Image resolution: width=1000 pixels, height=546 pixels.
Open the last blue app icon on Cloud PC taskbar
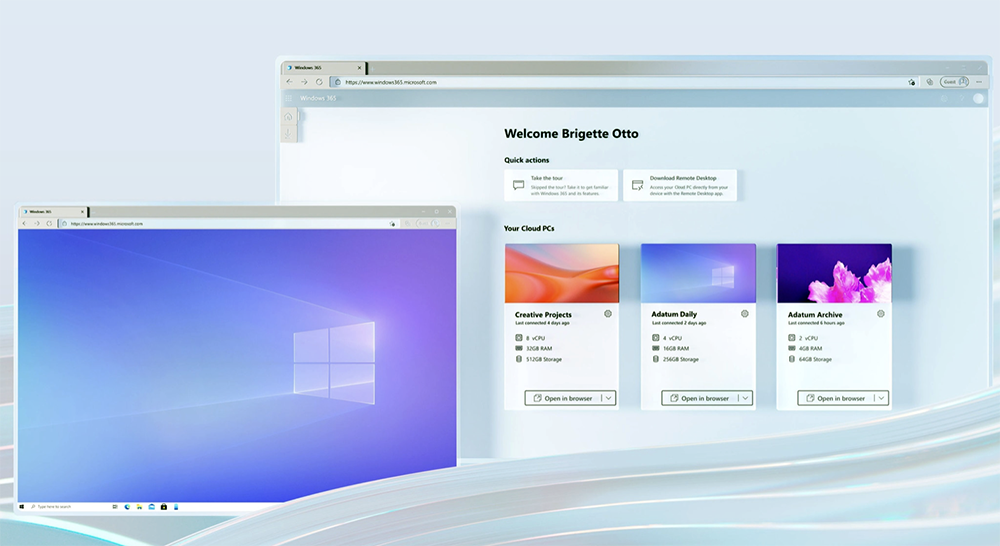[176, 506]
